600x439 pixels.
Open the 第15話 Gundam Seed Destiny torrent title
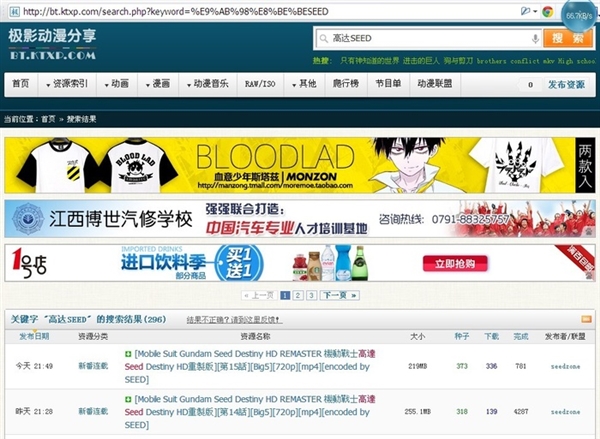[250, 367]
